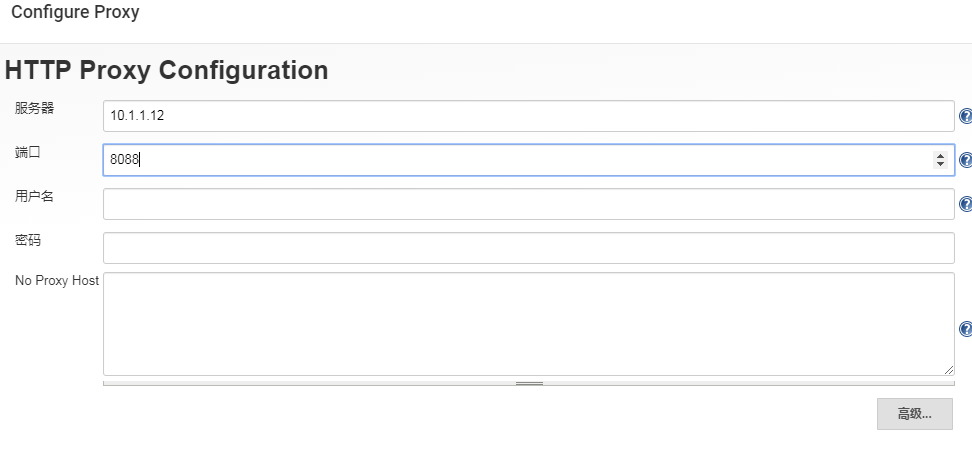Show help for the 用户名 field

click(965, 204)
